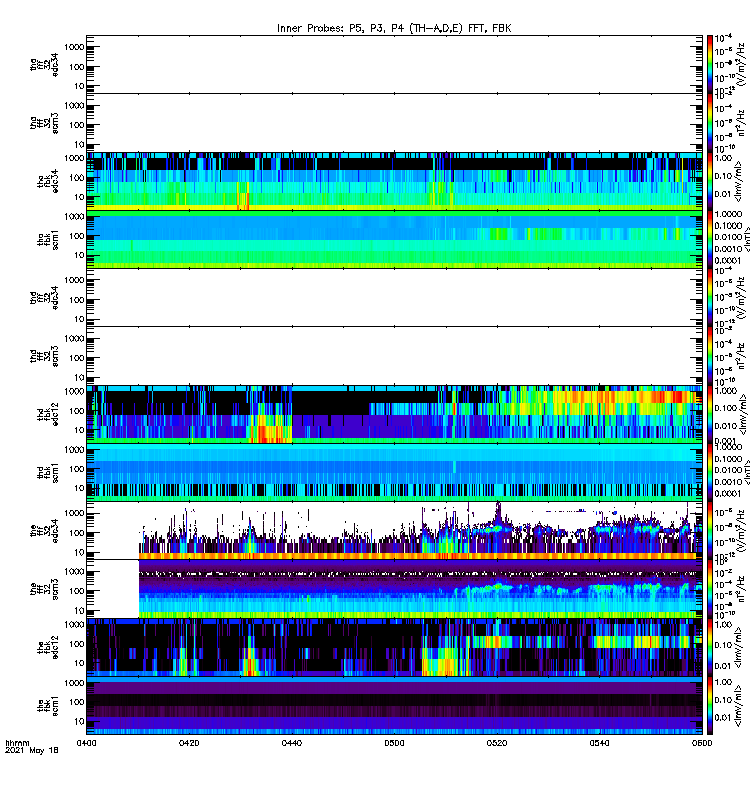The width and height of the screenshot is (750, 800).
Task: Click the 'tha fff 32 edc34' panel label
Action: pyautogui.click(x=44, y=65)
